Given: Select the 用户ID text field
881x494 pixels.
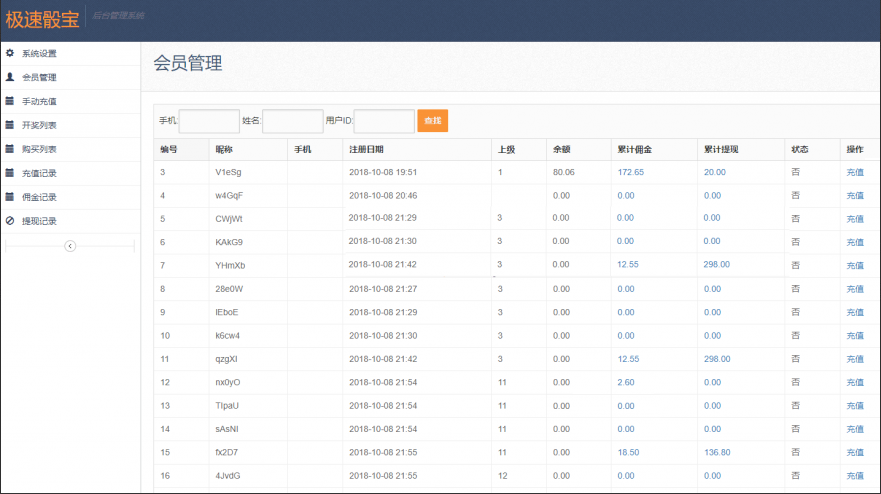Looking at the screenshot, I should (384, 121).
